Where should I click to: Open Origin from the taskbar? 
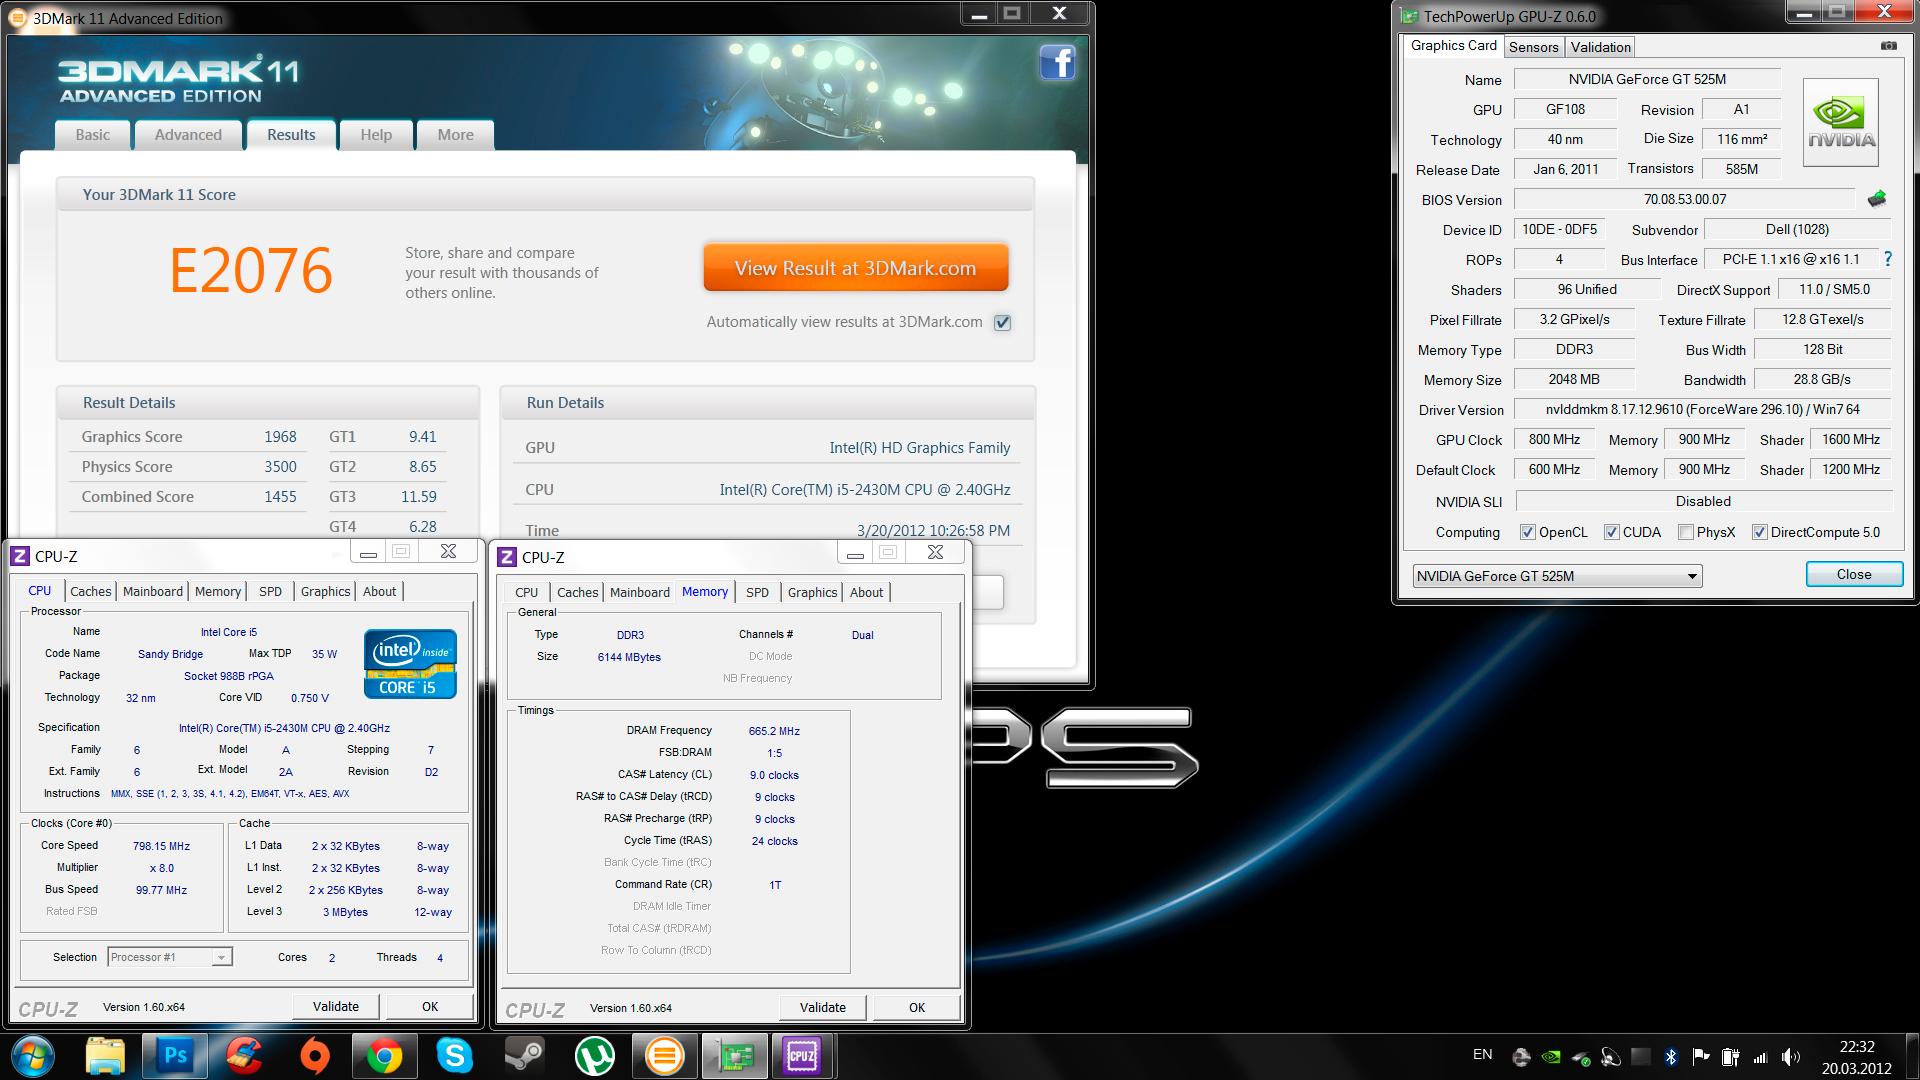click(314, 1056)
